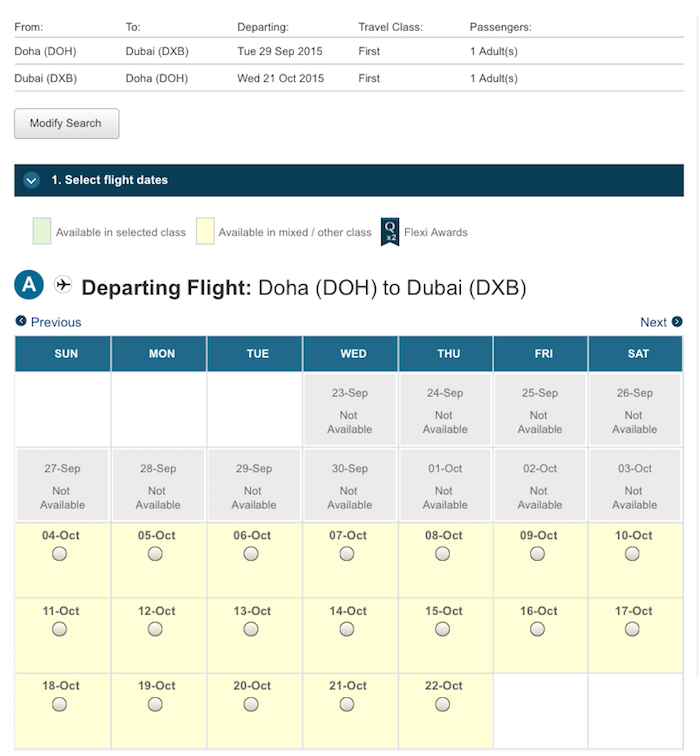Viewport: 700px width, 756px height.
Task: Click the unavailable 29-Sep calendar cell
Action: (x=254, y=486)
